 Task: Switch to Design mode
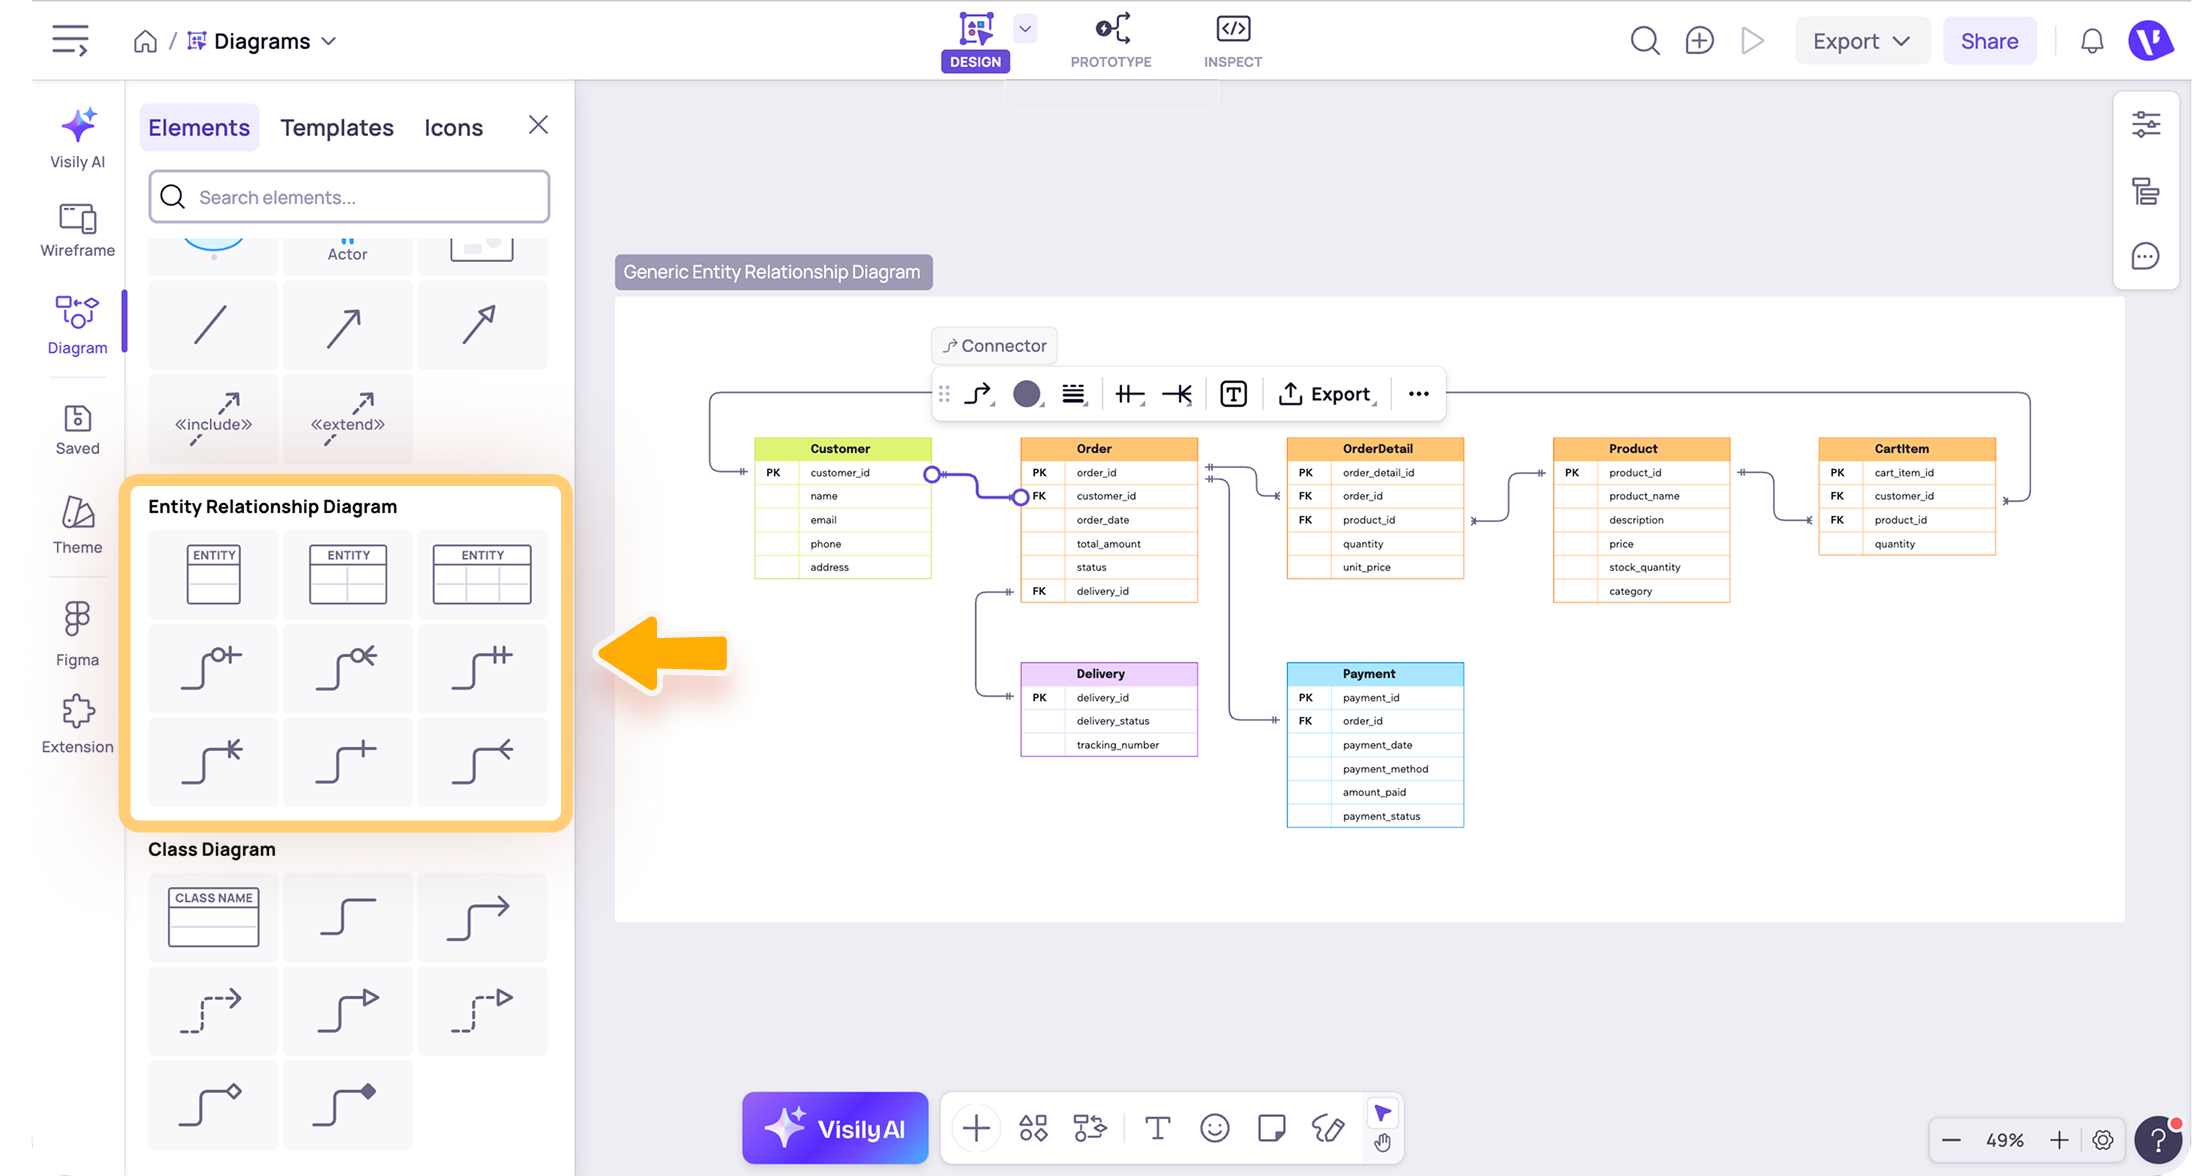pos(975,41)
